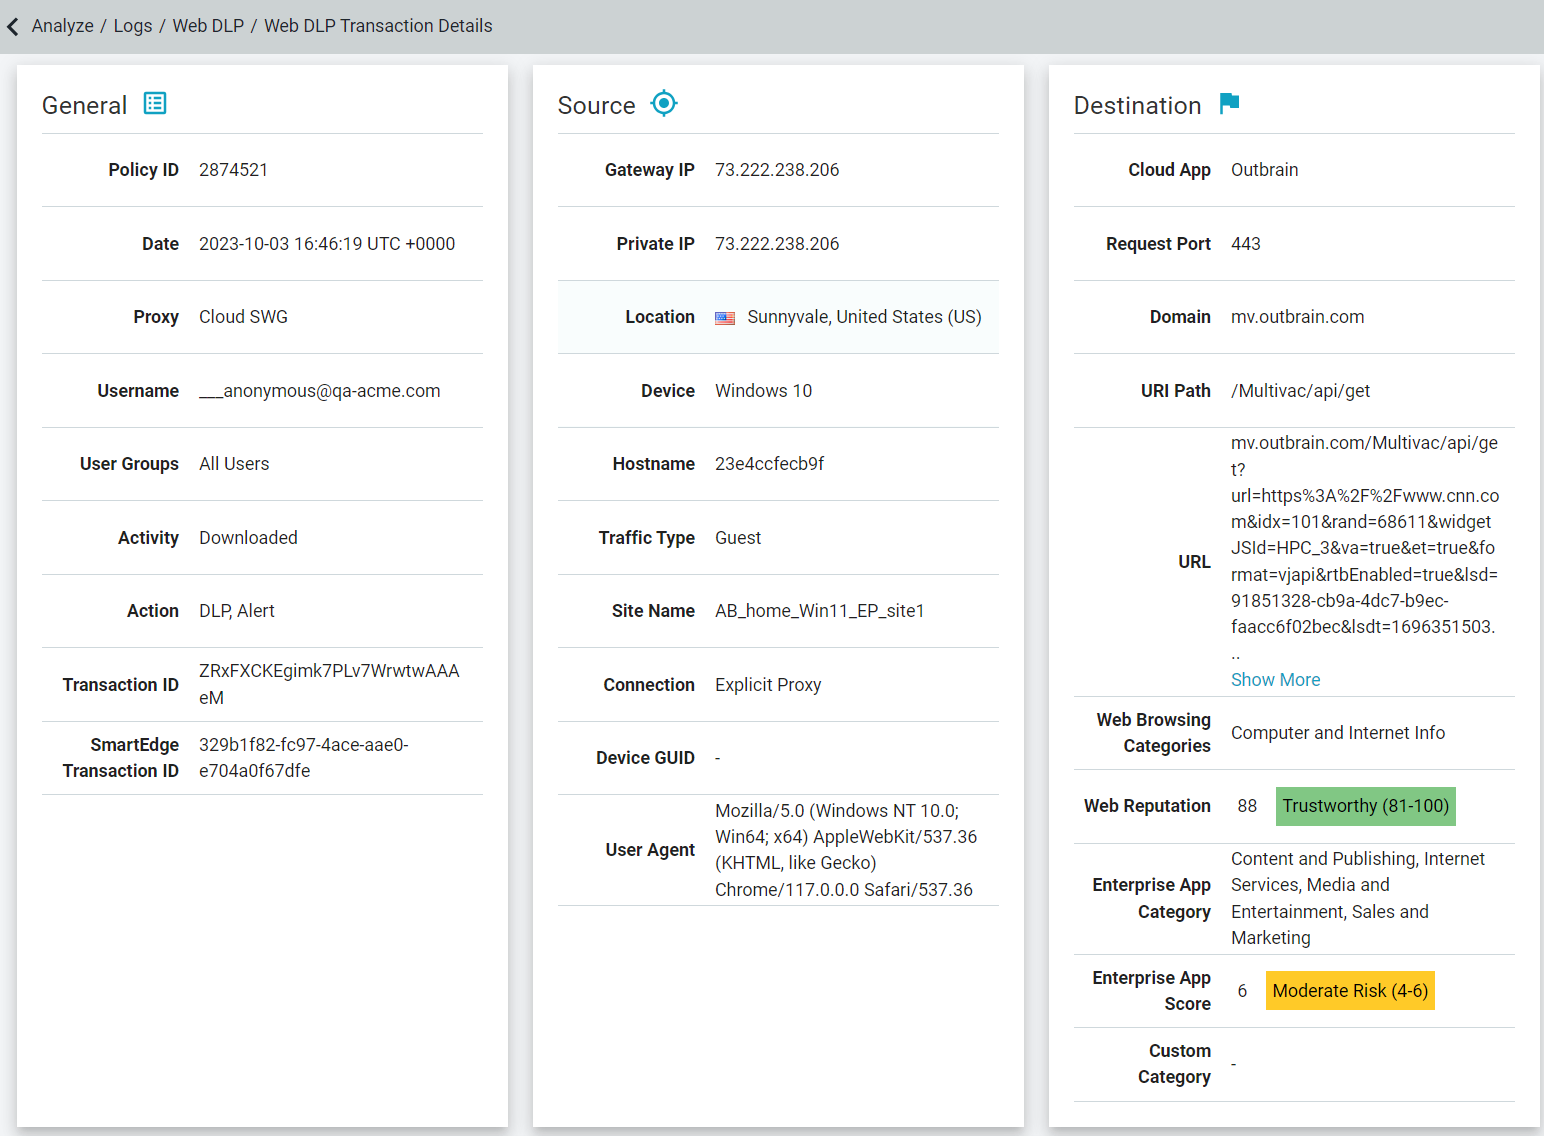This screenshot has height=1136, width=1544.
Task: Select the Domain mv.outbrain.com
Action: click(x=1297, y=317)
